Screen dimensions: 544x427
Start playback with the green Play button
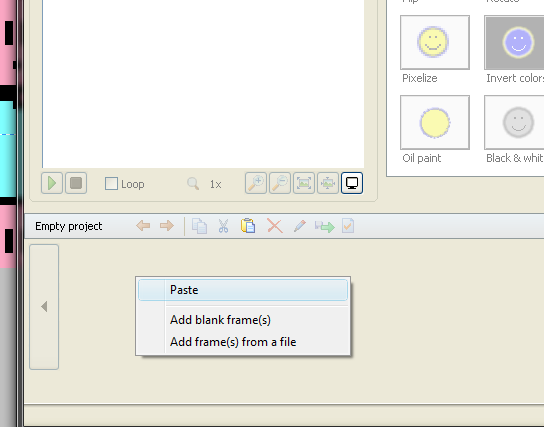click(52, 183)
